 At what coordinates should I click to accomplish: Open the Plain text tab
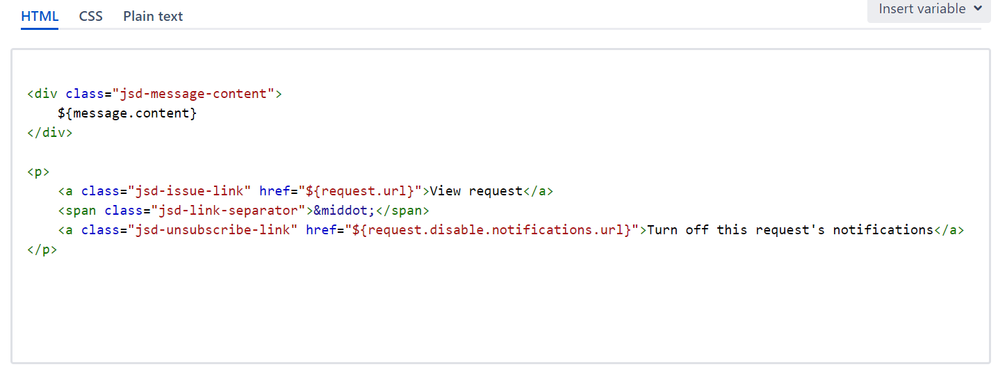(x=153, y=17)
